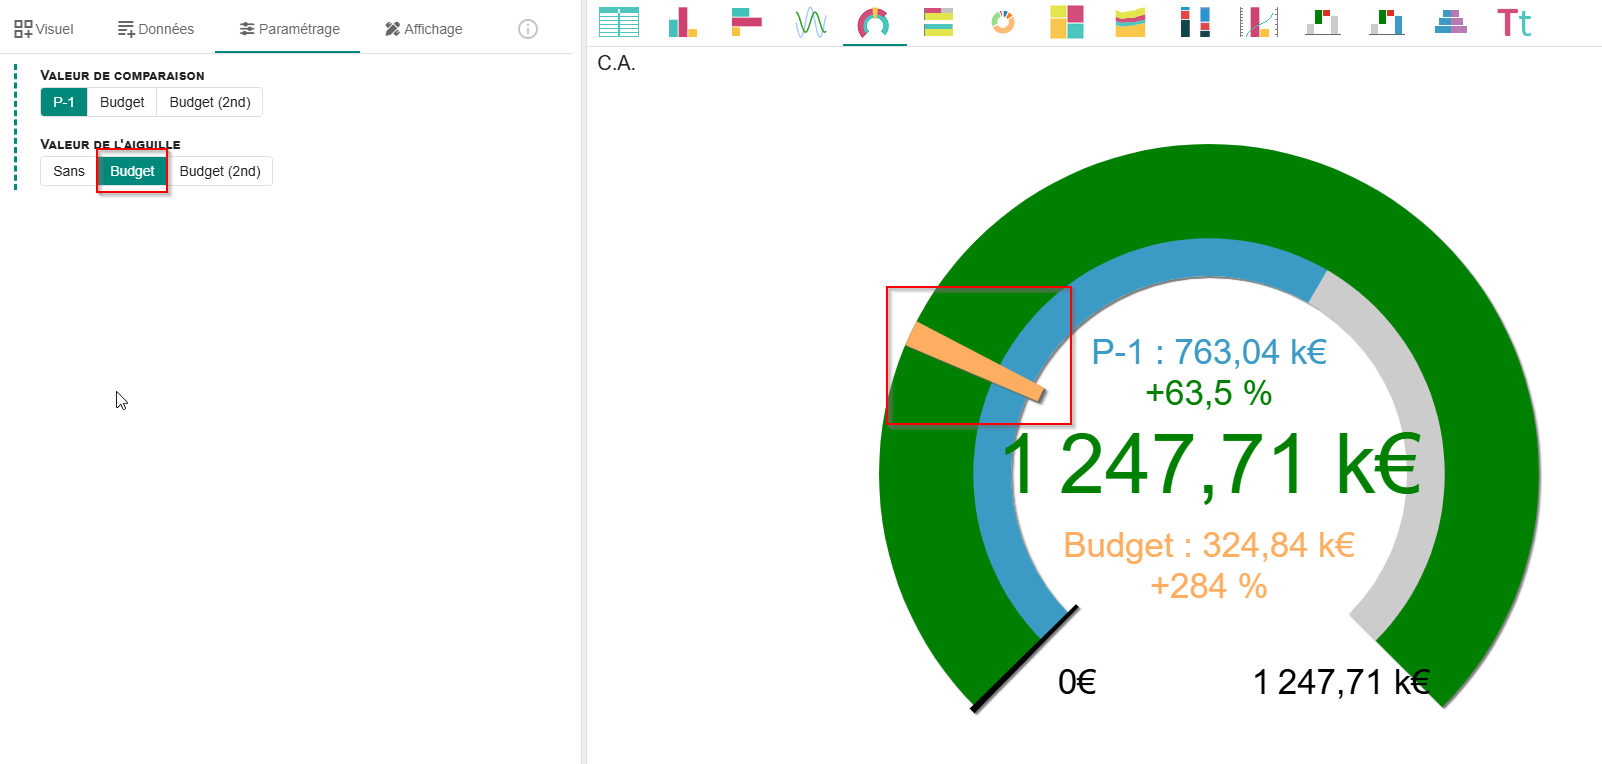
Task: Select the text widget 'Tt' icon
Action: tap(1514, 22)
